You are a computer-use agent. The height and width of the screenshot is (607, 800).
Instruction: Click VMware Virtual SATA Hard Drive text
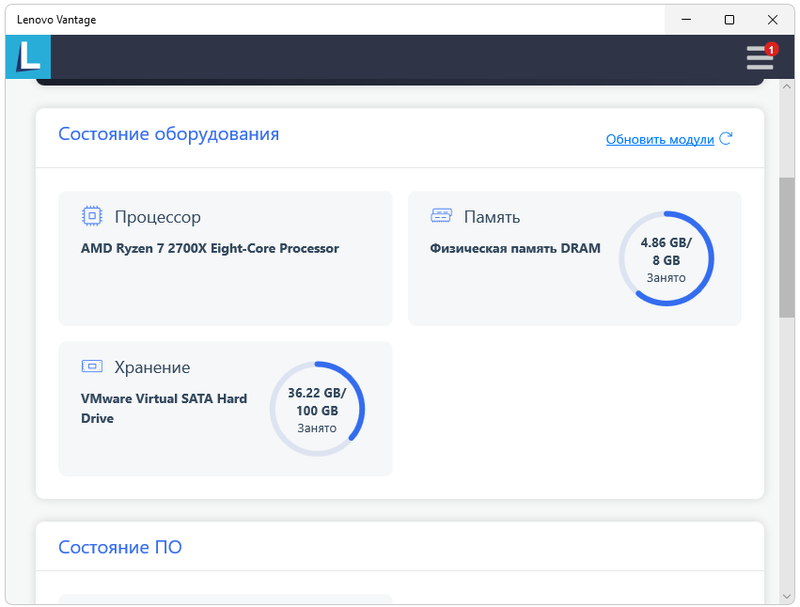click(x=163, y=408)
